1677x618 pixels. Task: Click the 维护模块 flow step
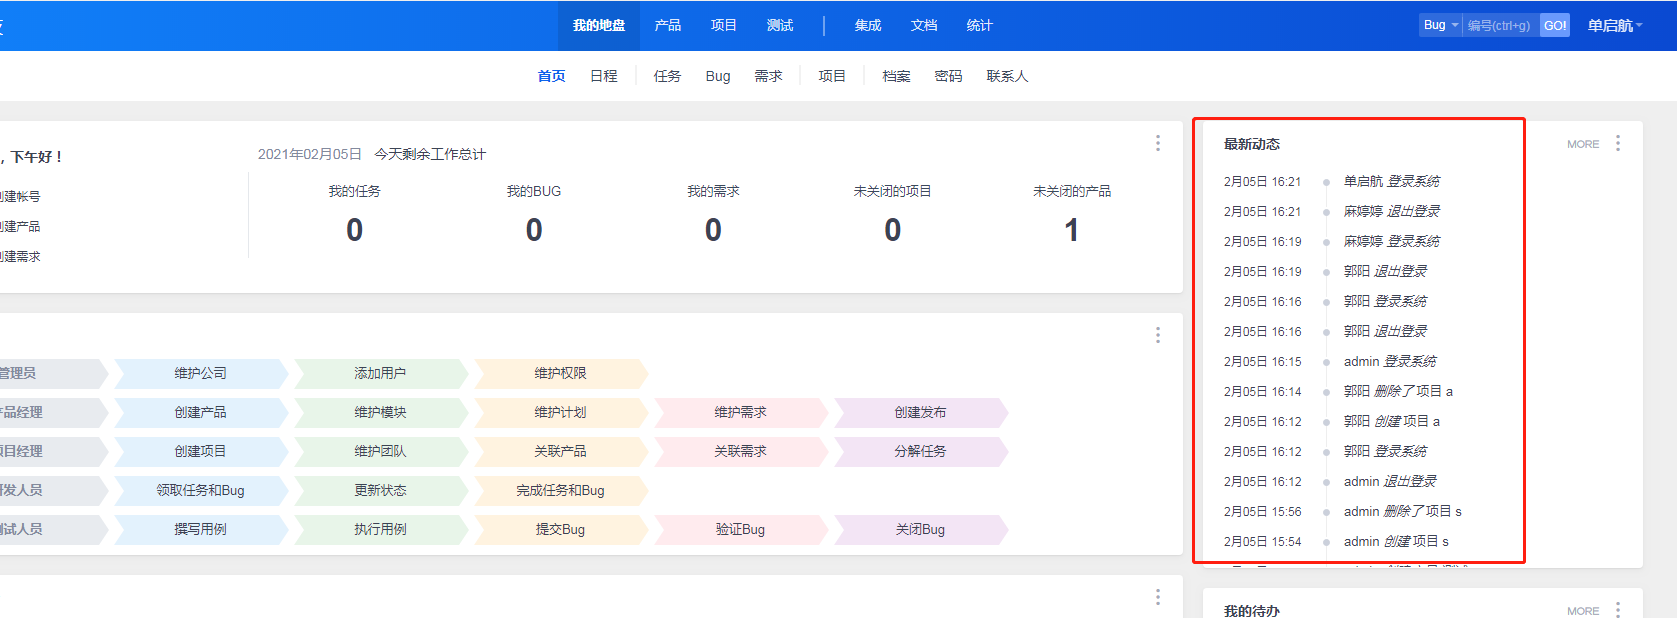pos(381,412)
